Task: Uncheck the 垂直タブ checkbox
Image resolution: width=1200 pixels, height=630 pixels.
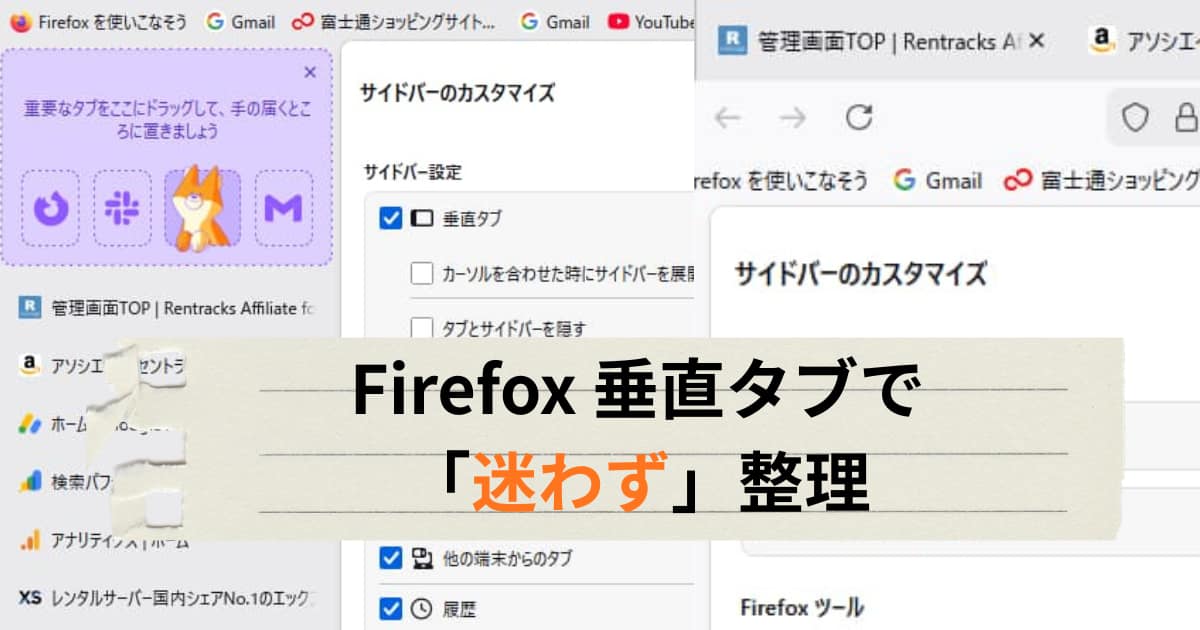Action: coord(391,218)
